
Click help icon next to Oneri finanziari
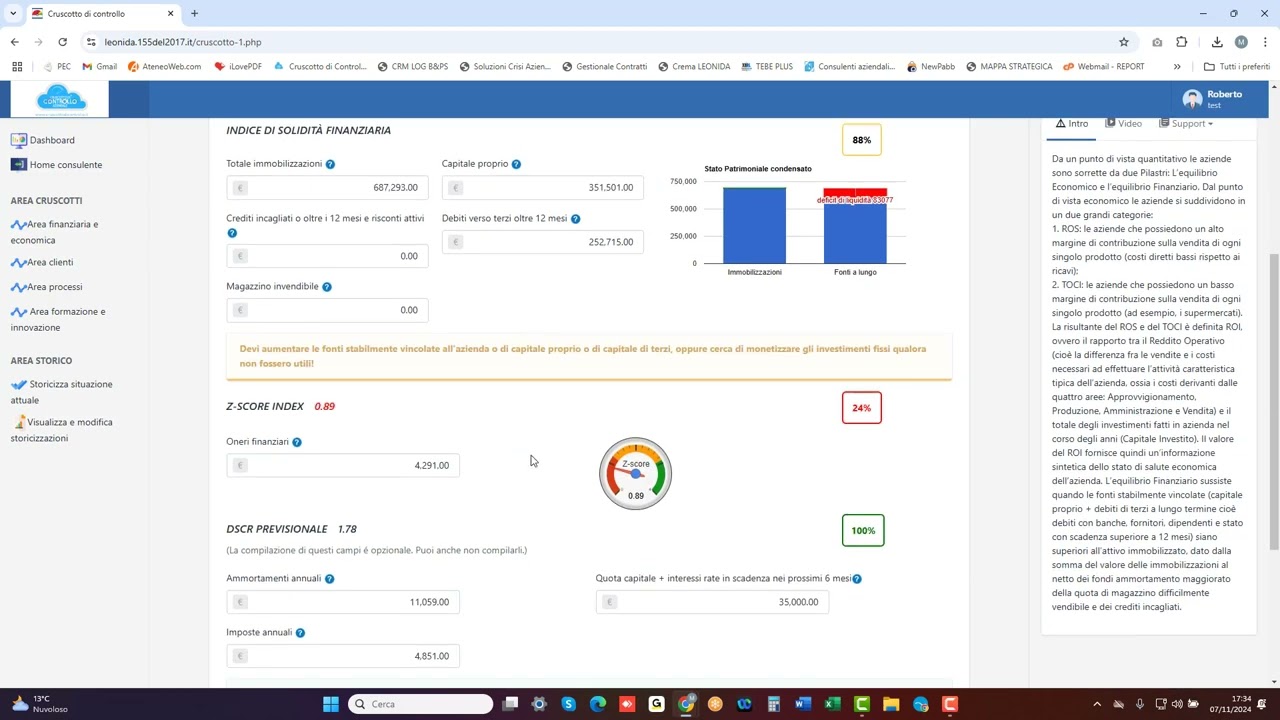(296, 442)
